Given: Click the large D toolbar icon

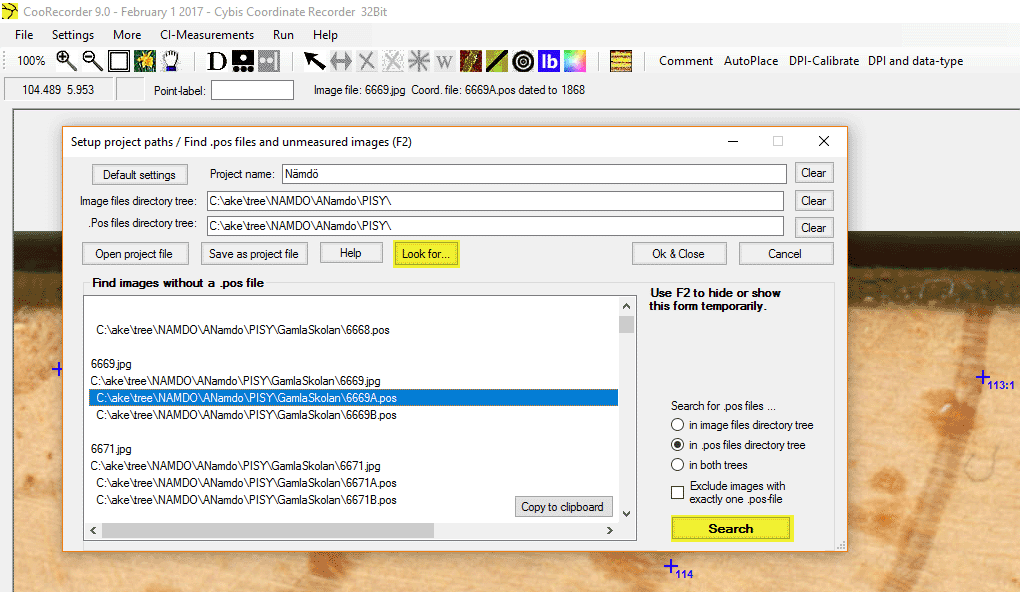Looking at the screenshot, I should tap(217, 61).
